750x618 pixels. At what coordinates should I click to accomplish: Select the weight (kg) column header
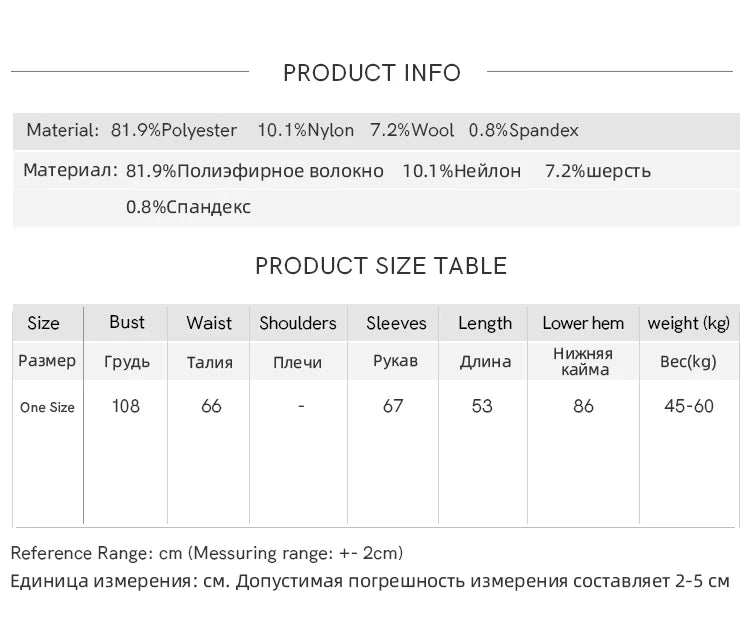[x=689, y=324]
